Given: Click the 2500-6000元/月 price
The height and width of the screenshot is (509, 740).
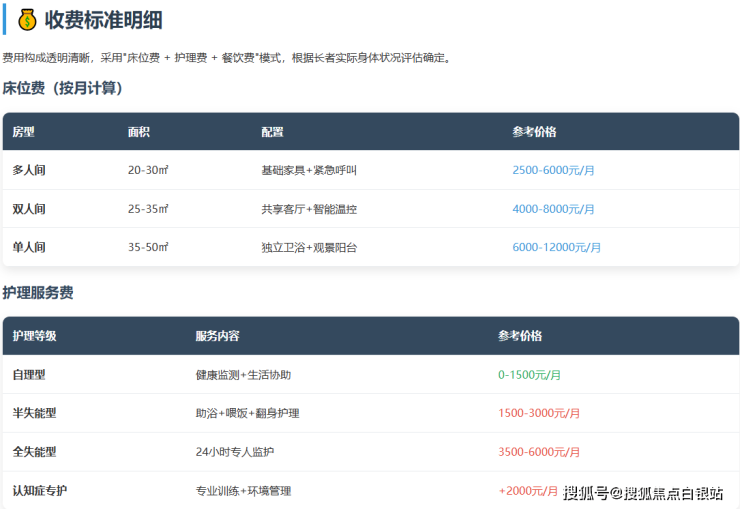Looking at the screenshot, I should pos(553,170).
